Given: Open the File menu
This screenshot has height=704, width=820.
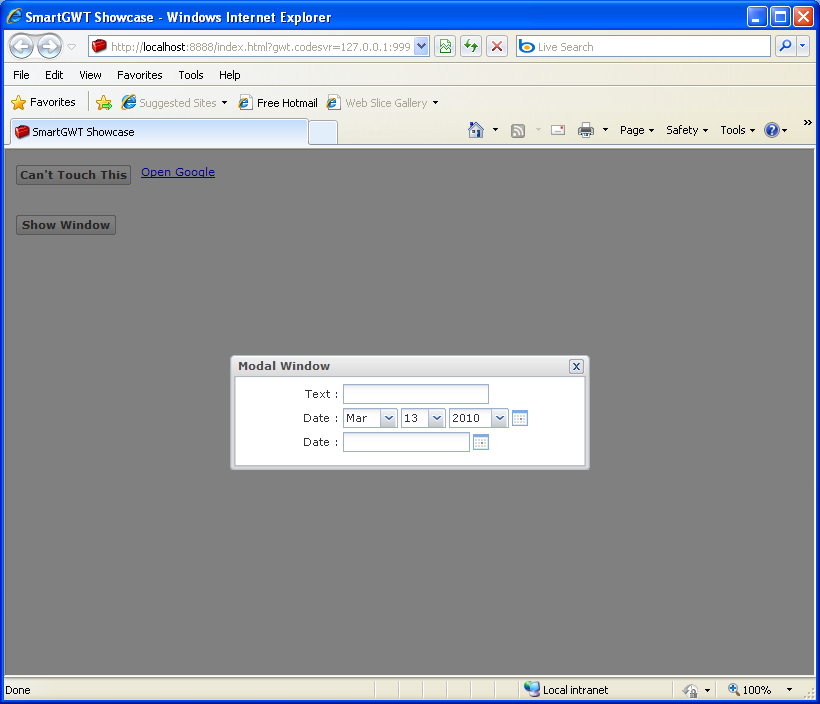Looking at the screenshot, I should (x=21, y=75).
